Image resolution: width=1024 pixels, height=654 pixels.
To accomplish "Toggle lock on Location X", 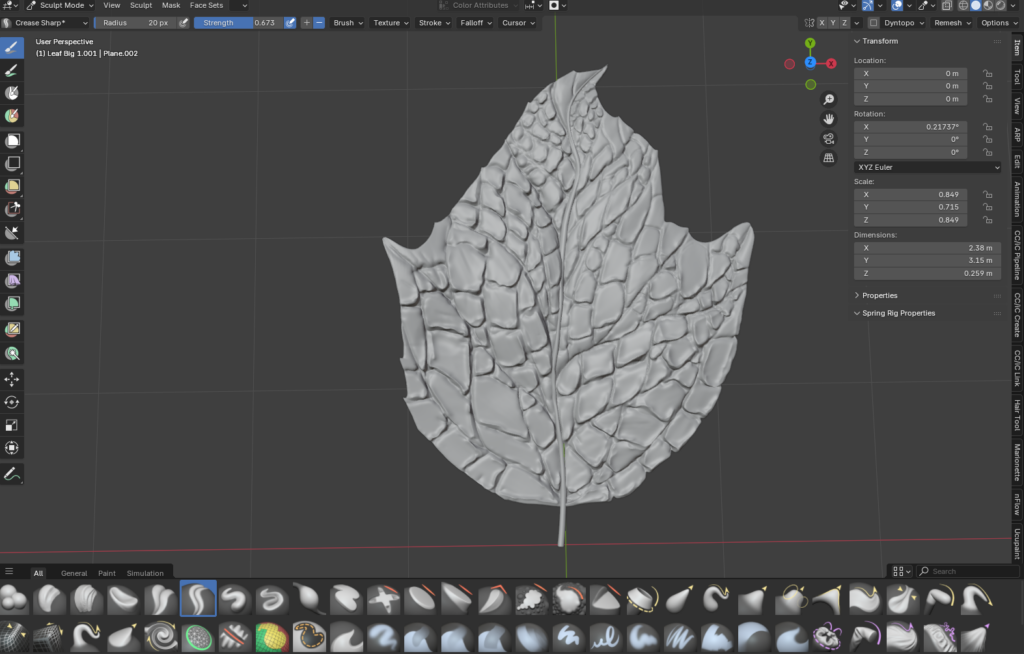I will click(987, 74).
